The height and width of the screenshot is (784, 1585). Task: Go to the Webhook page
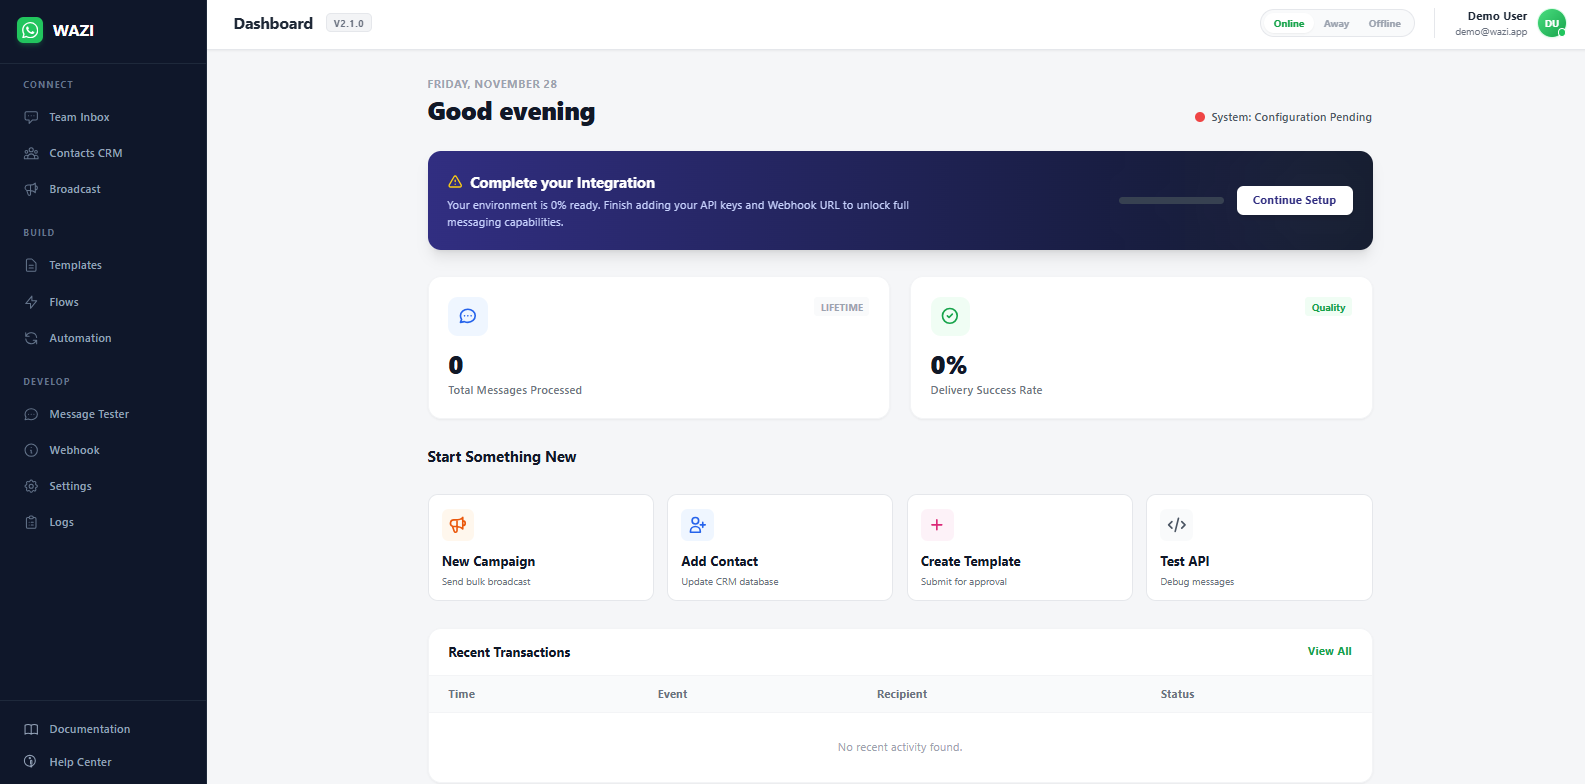point(103,450)
